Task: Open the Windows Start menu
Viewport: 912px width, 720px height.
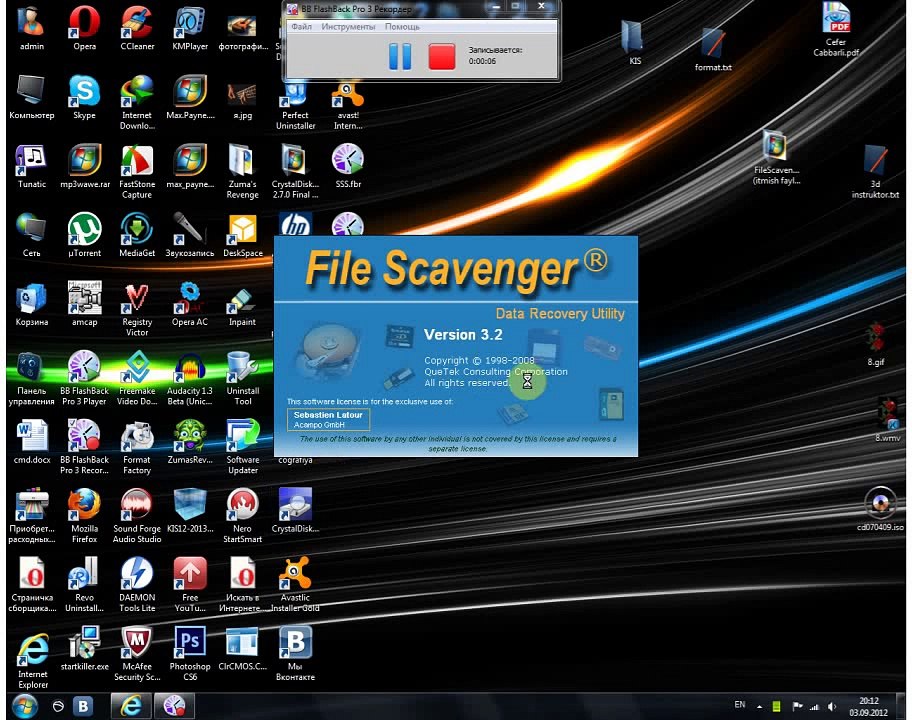Action: (x=24, y=706)
